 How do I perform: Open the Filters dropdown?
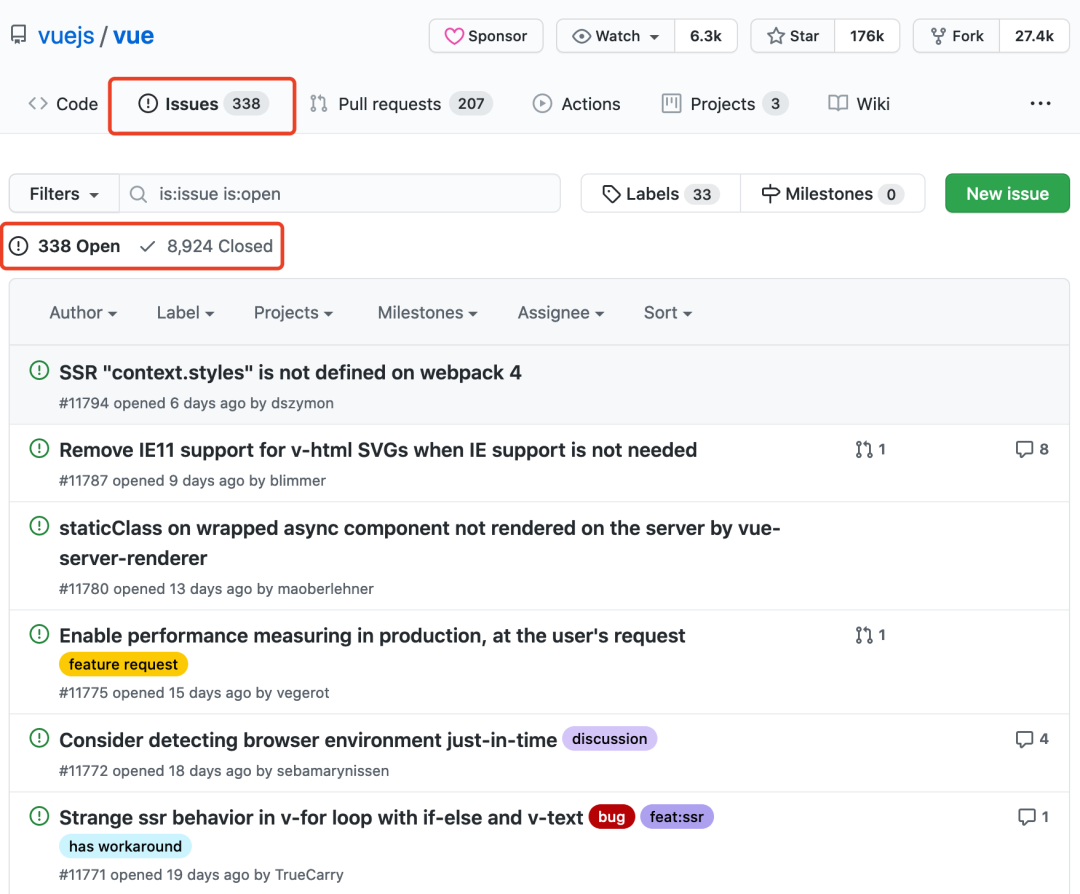[64, 194]
